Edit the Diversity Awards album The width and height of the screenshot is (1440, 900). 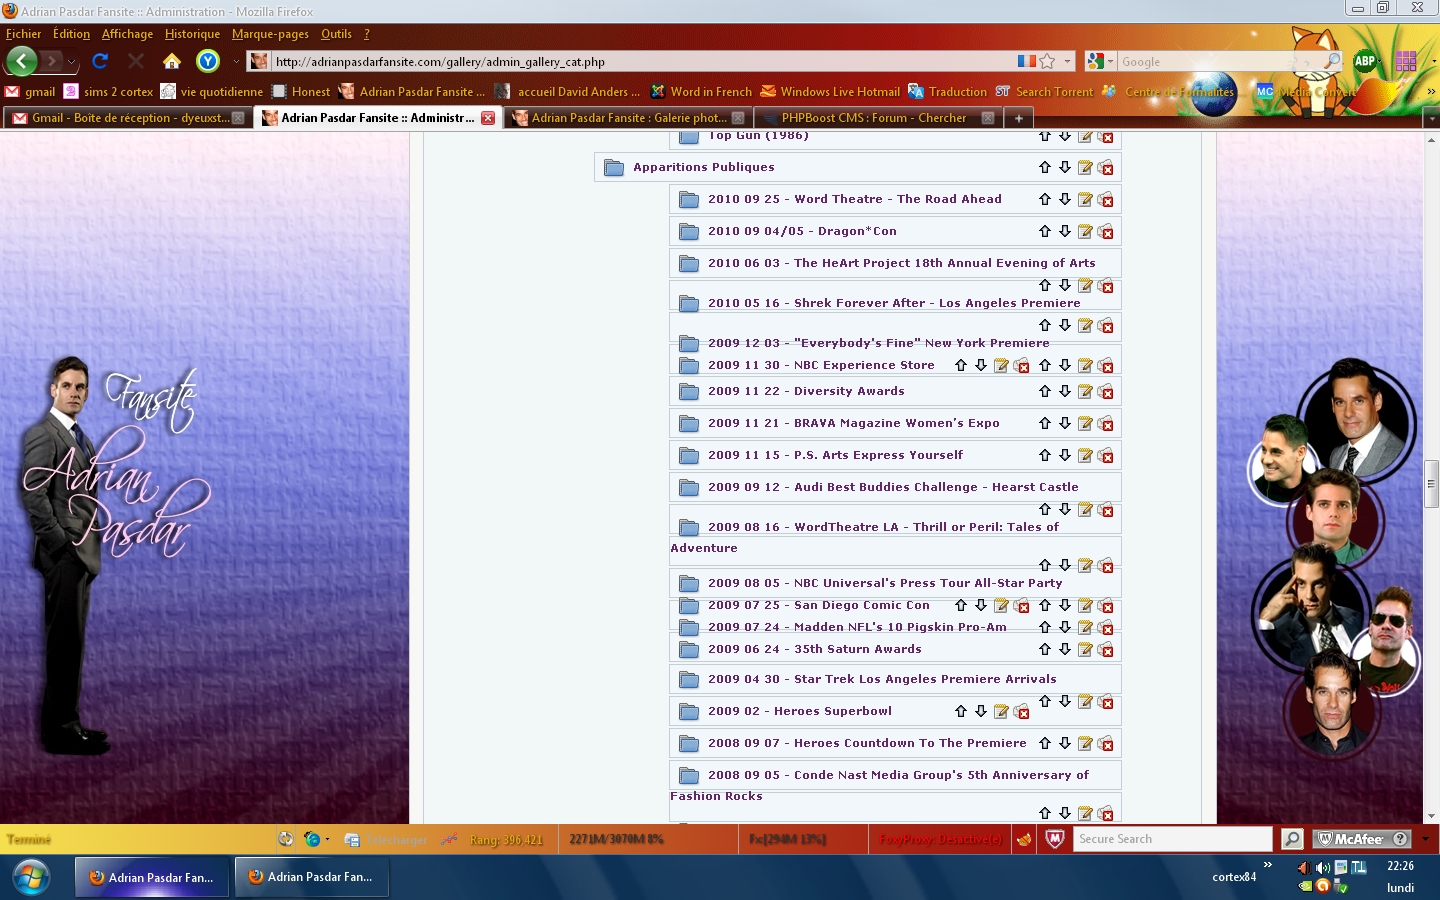point(1085,391)
